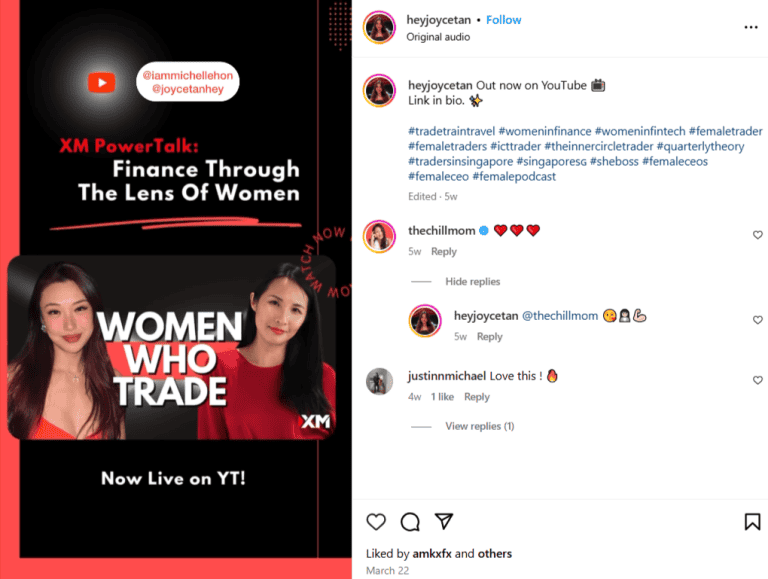Reply to thechillmom's comment
768x579 pixels.
tap(444, 251)
